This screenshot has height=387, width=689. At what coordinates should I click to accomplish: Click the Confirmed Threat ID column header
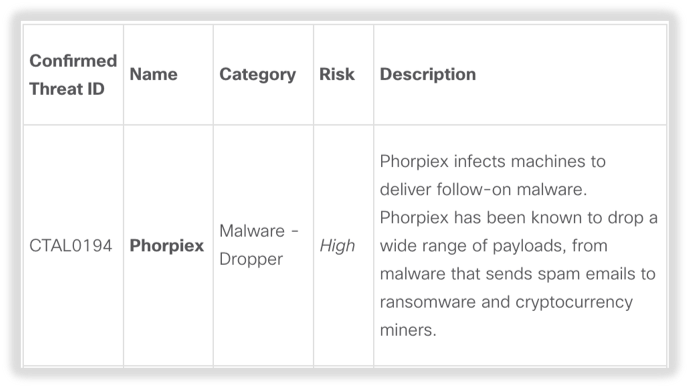73,75
